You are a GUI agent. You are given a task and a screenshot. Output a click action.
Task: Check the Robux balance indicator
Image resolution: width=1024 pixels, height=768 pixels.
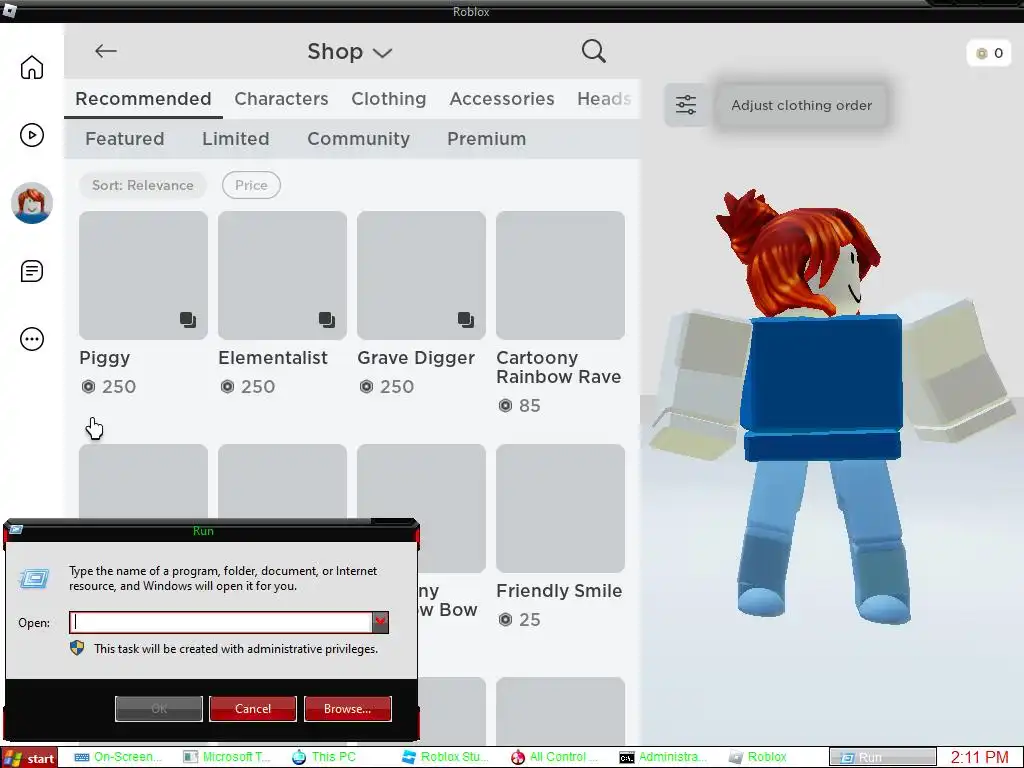(989, 53)
